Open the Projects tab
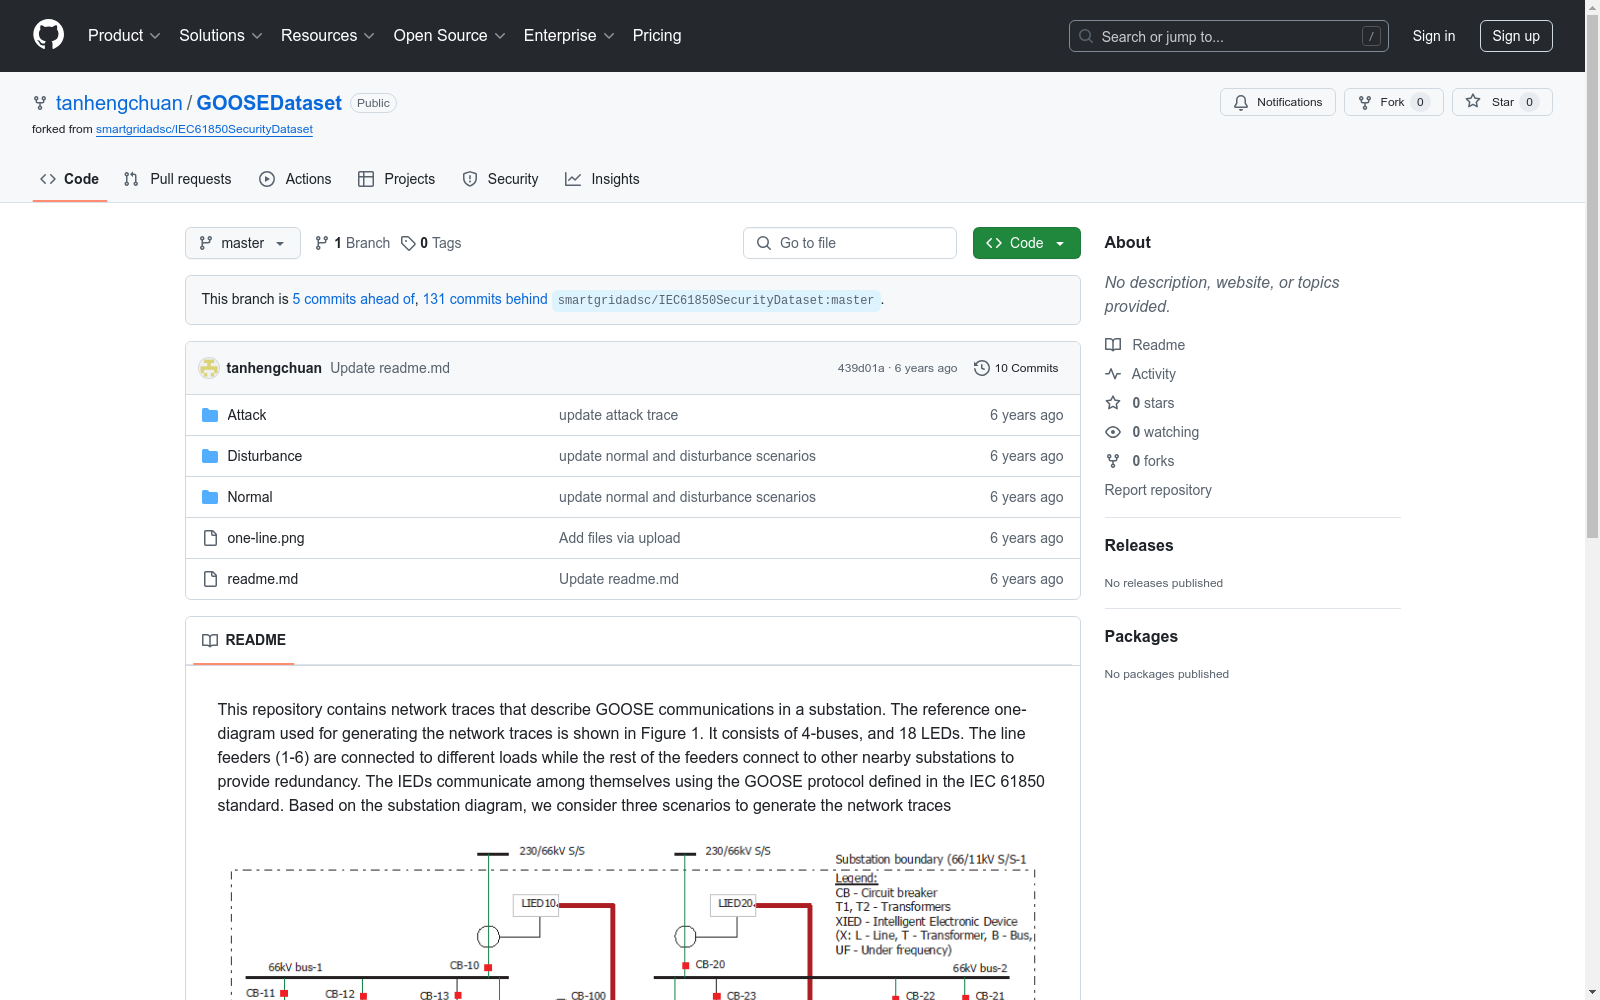Viewport: 1600px width, 1000px height. [x=397, y=179]
